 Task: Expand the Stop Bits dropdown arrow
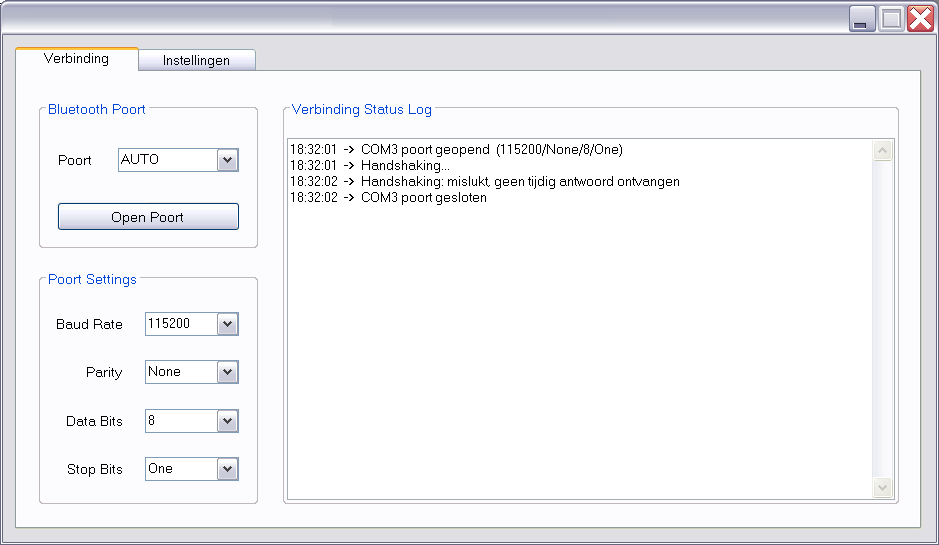(228, 469)
